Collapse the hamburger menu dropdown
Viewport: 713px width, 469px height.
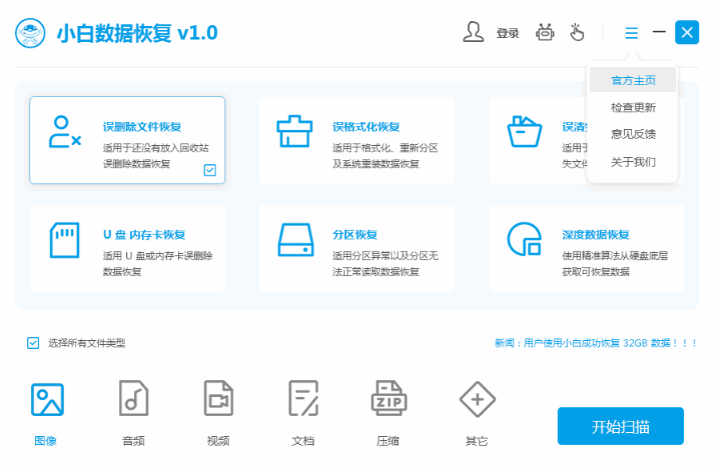click(631, 33)
